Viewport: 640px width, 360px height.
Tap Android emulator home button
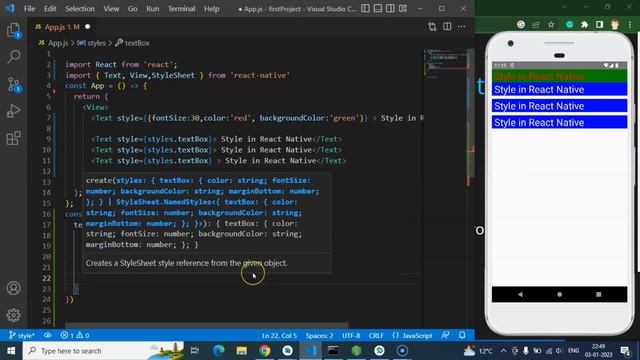[x=559, y=294]
